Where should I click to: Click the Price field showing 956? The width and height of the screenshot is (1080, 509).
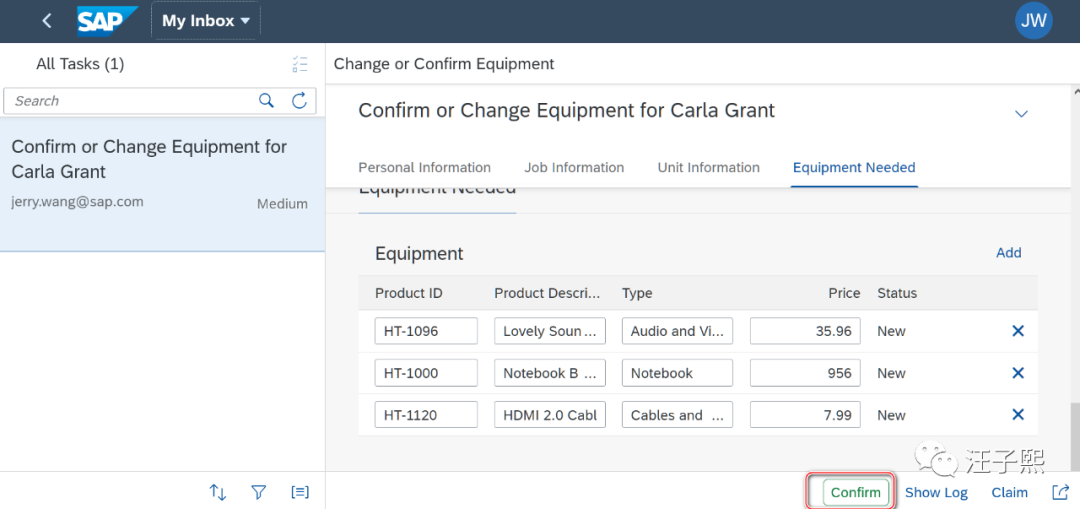click(x=804, y=373)
